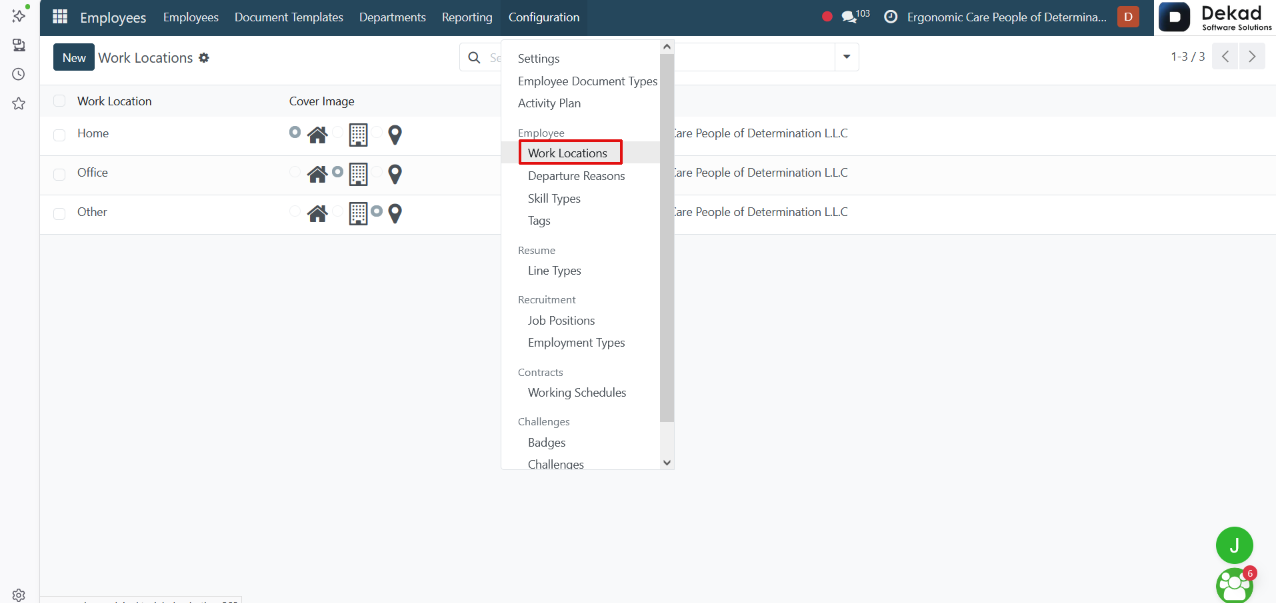This screenshot has height=603, width=1276.
Task: Open the Reporting menu
Action: coord(467,17)
